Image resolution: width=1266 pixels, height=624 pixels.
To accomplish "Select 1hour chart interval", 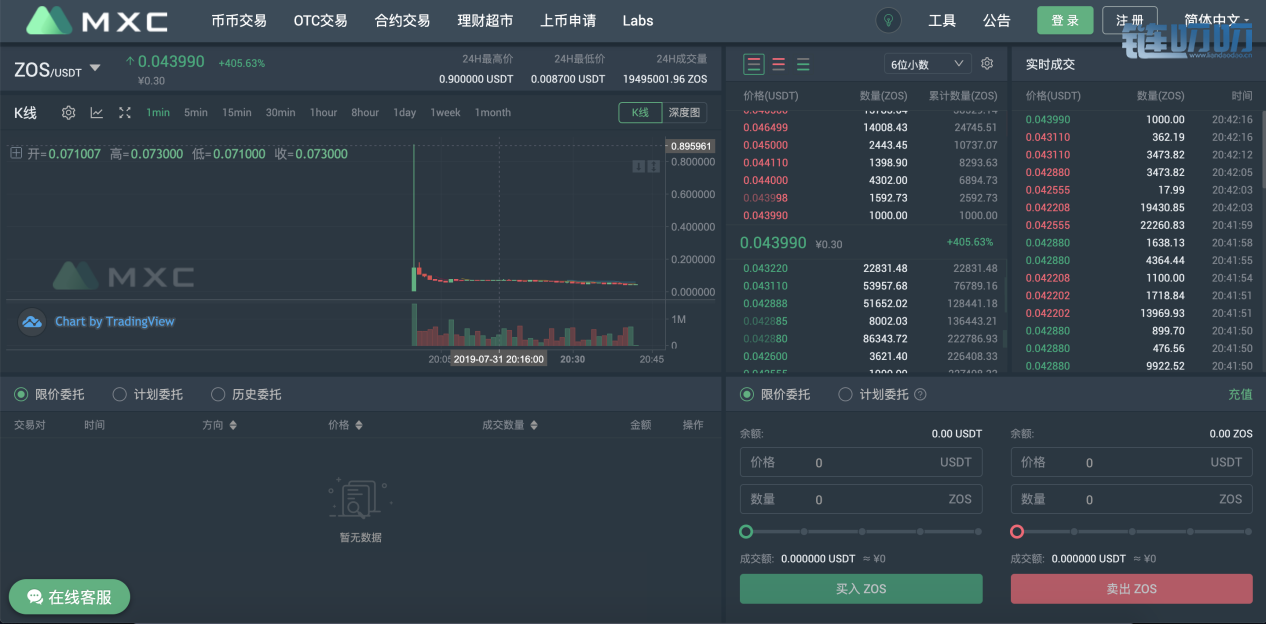I will tap(323, 113).
